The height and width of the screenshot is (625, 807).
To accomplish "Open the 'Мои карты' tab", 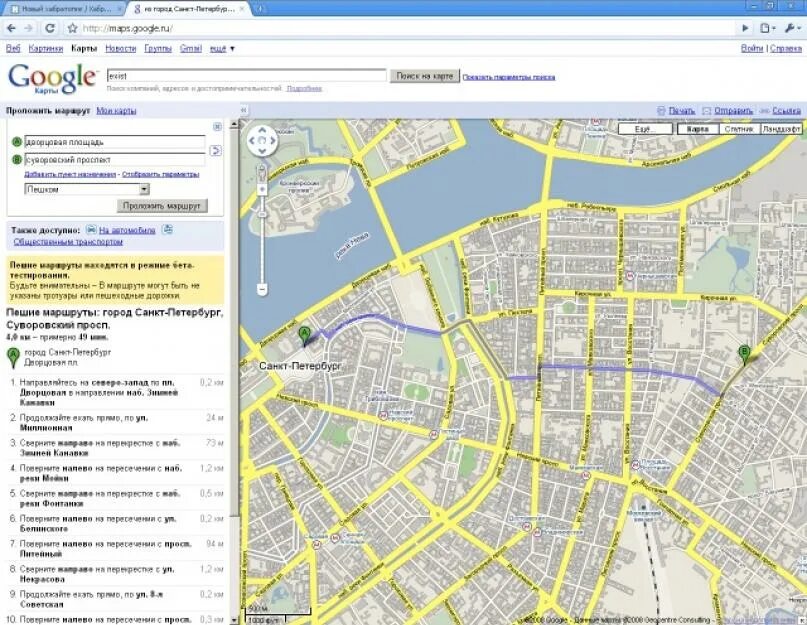I will pyautogui.click(x=116, y=111).
